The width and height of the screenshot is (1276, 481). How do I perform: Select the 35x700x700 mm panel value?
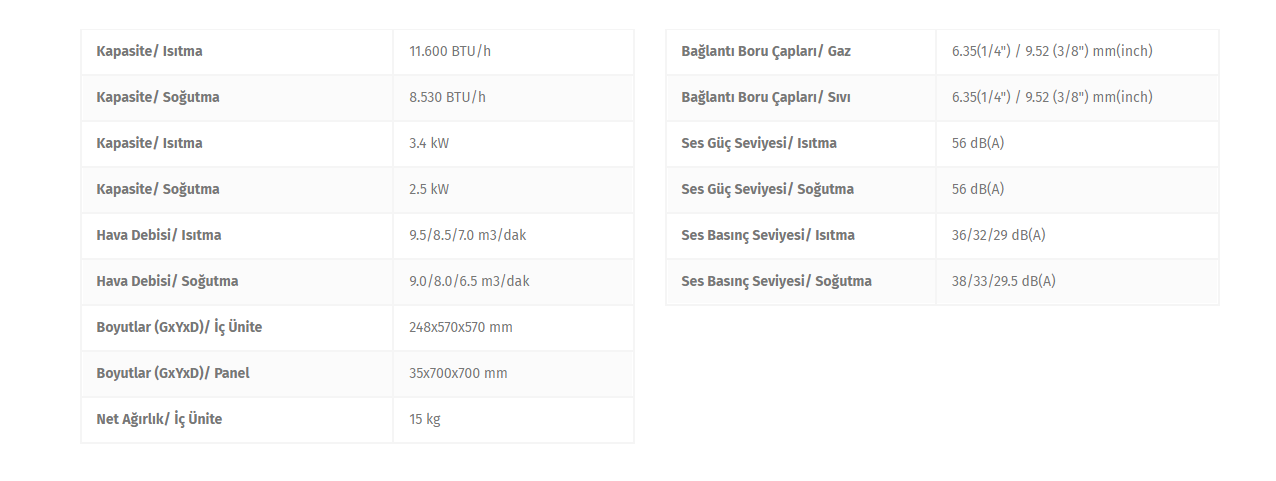click(458, 373)
